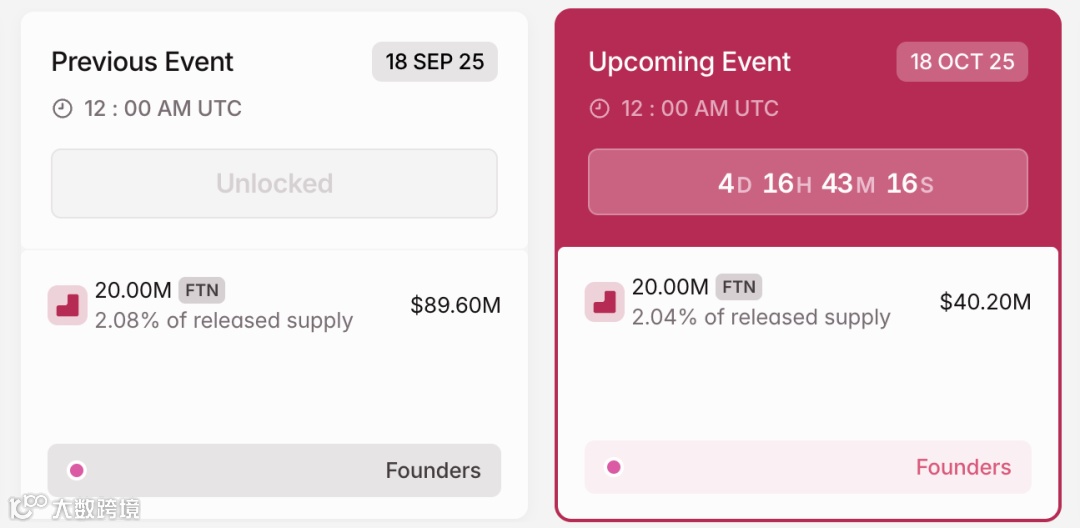Select the FTN tag in Upcoming Event

click(739, 288)
